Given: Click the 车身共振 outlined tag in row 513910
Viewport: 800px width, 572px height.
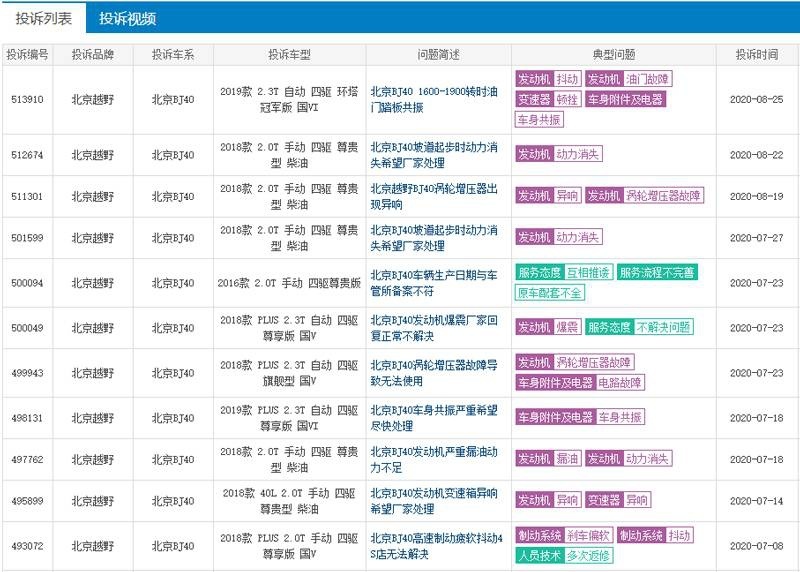Looking at the screenshot, I should coord(539,120).
